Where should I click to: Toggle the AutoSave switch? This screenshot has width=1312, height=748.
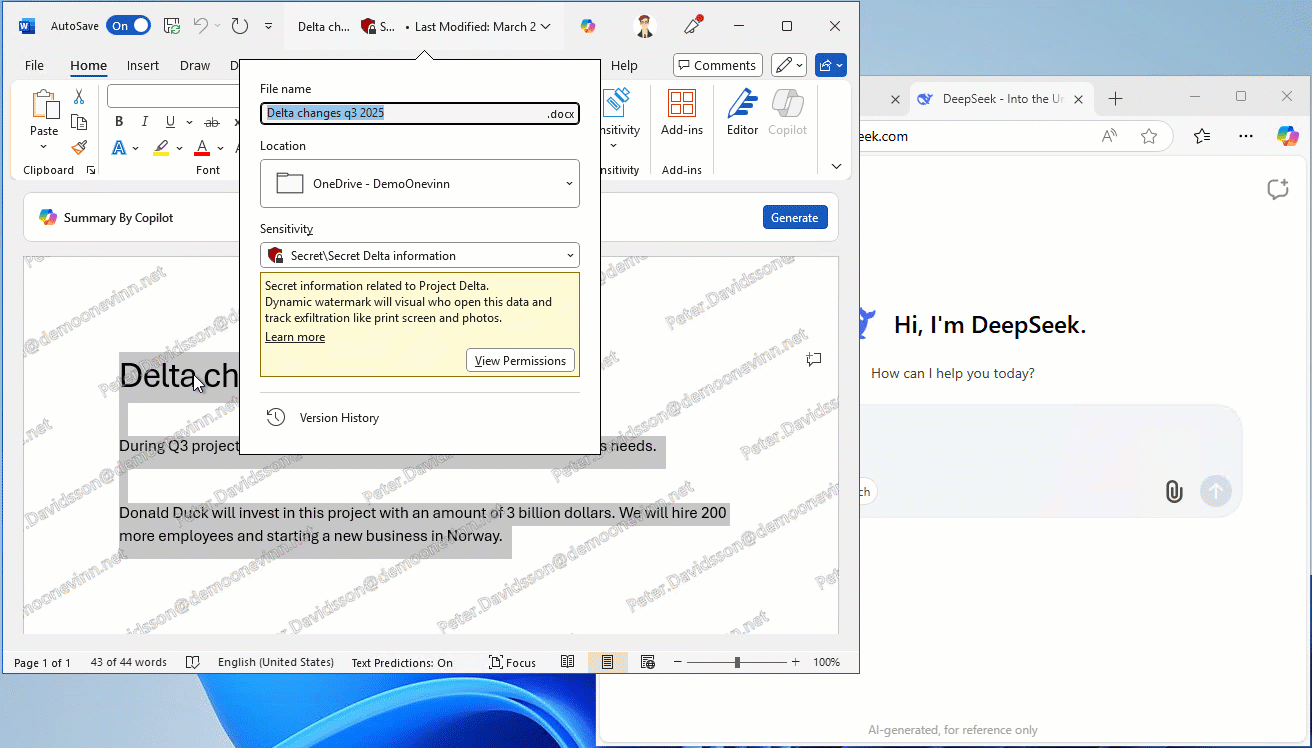pos(129,26)
